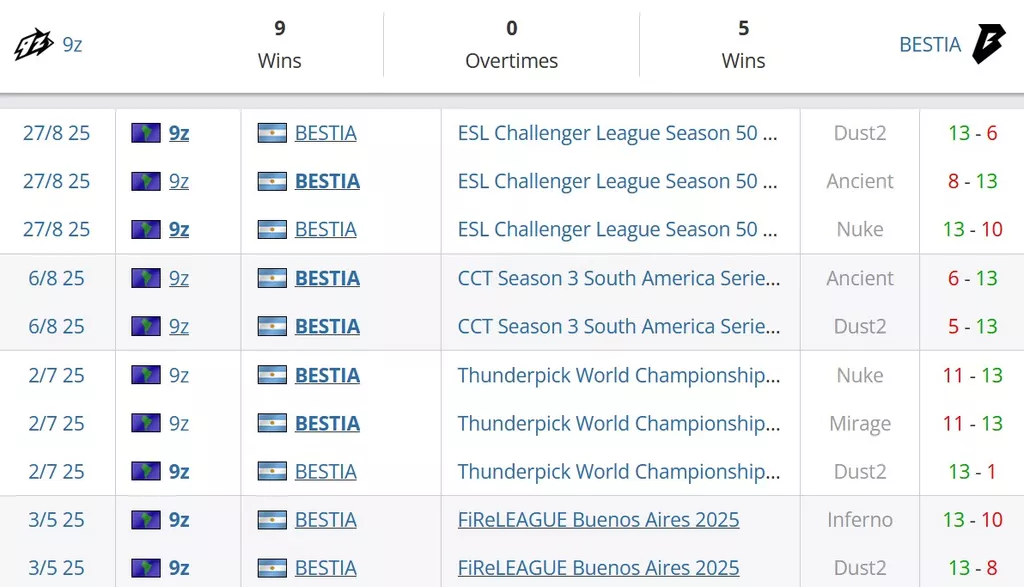Click Argentina flag in 6/8 Dust2 row
The image size is (1024, 587).
pyautogui.click(x=272, y=326)
